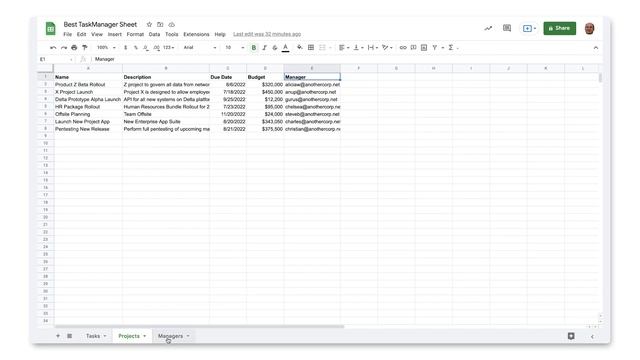
Task: Format cell as currency
Action: pyautogui.click(x=125, y=48)
